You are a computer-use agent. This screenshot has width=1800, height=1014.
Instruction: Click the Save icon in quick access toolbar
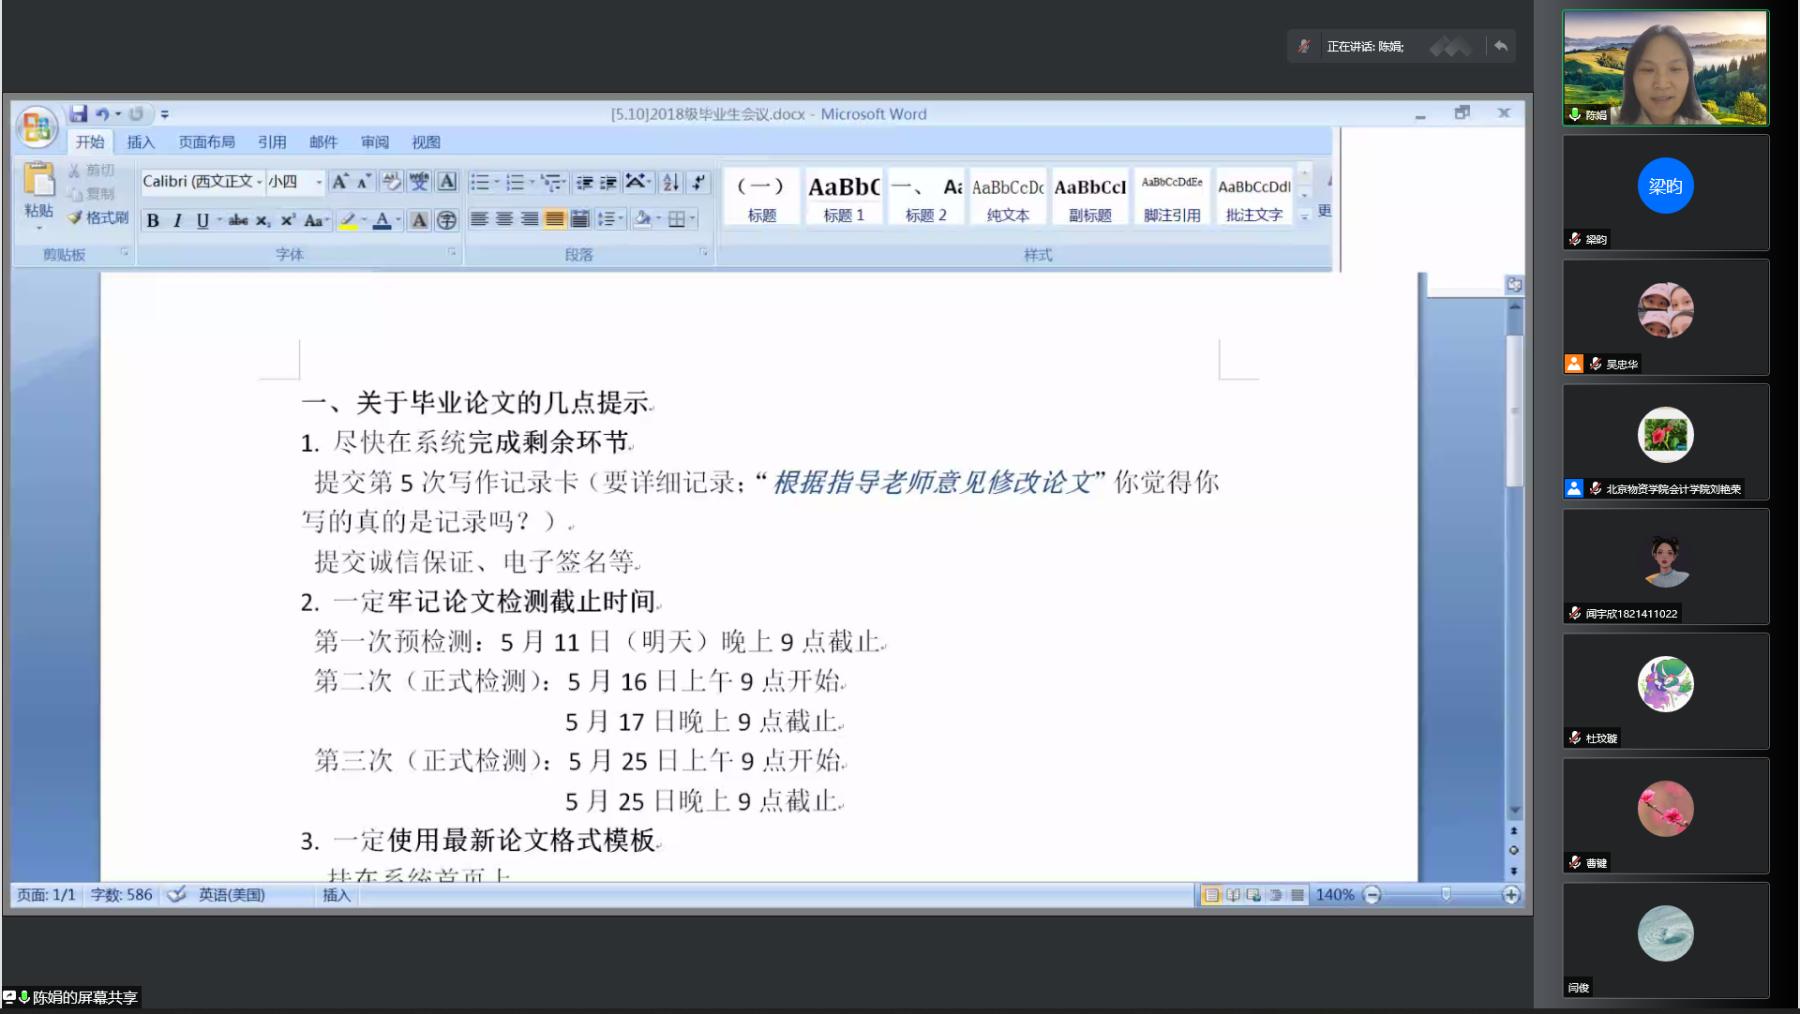pyautogui.click(x=78, y=114)
